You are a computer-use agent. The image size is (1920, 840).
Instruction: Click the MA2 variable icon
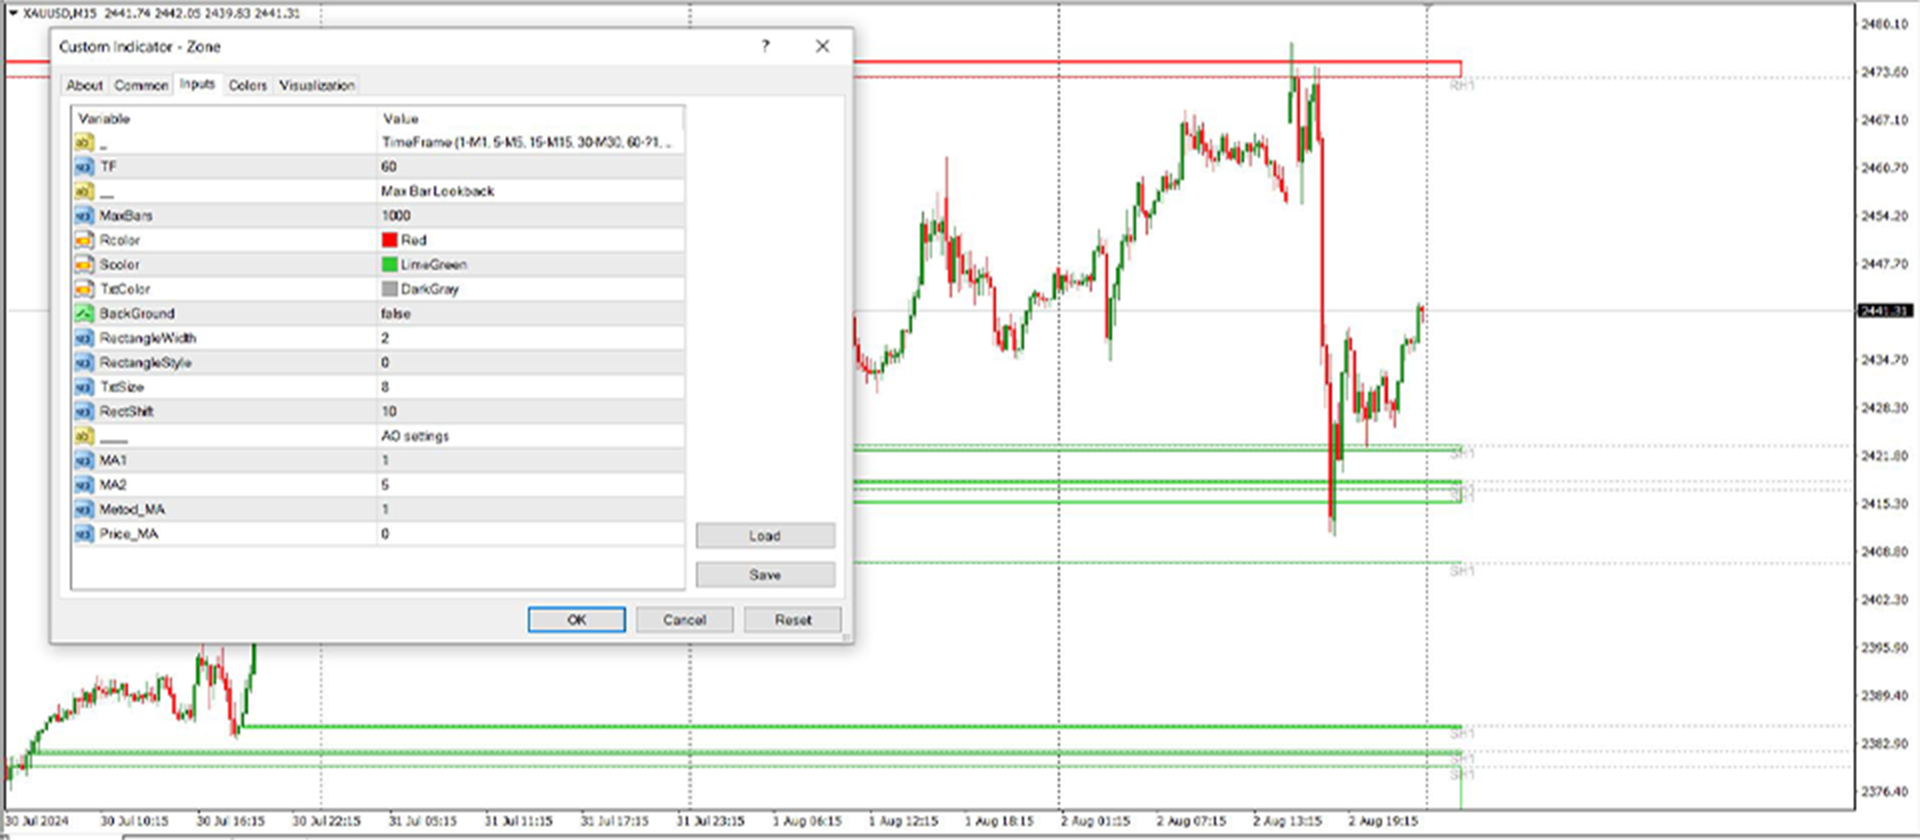click(84, 485)
